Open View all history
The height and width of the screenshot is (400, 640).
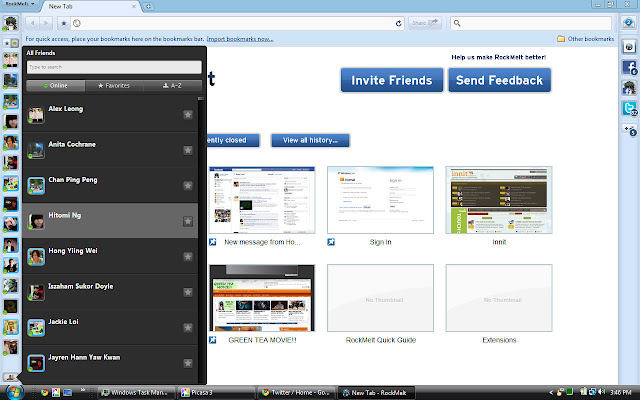click(310, 140)
